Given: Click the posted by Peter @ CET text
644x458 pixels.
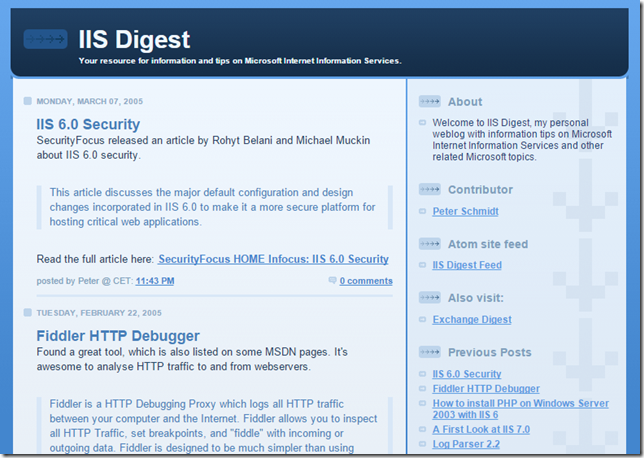Looking at the screenshot, I should 85,281.
